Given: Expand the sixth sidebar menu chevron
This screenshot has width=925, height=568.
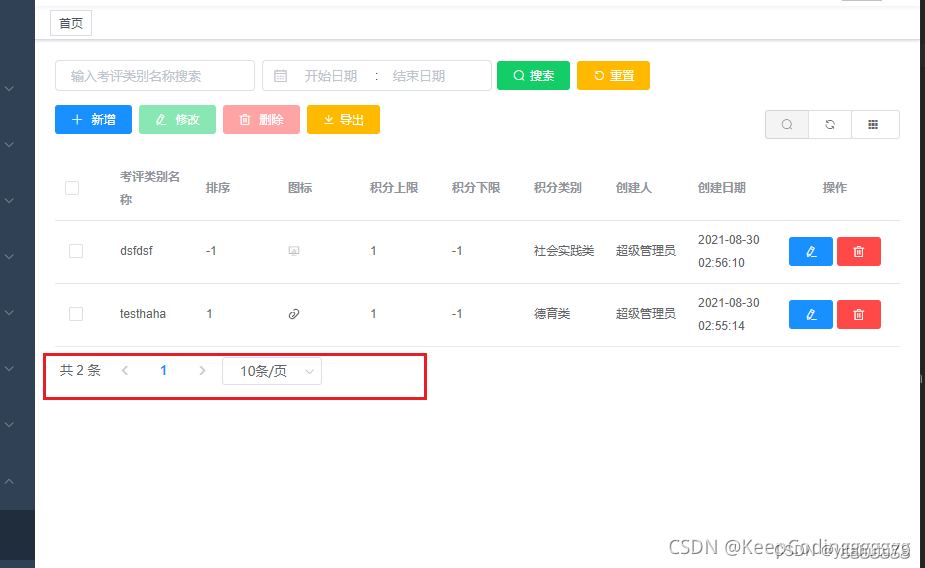Looking at the screenshot, I should click(x=9, y=369).
